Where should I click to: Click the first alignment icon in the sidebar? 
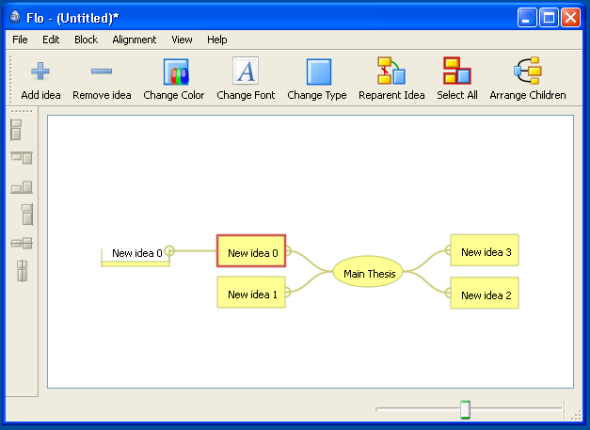coord(16,130)
